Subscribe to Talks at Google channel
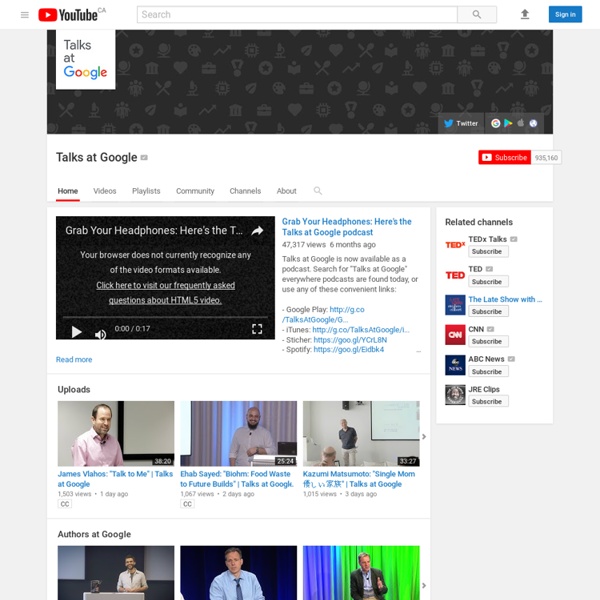 tap(504, 157)
